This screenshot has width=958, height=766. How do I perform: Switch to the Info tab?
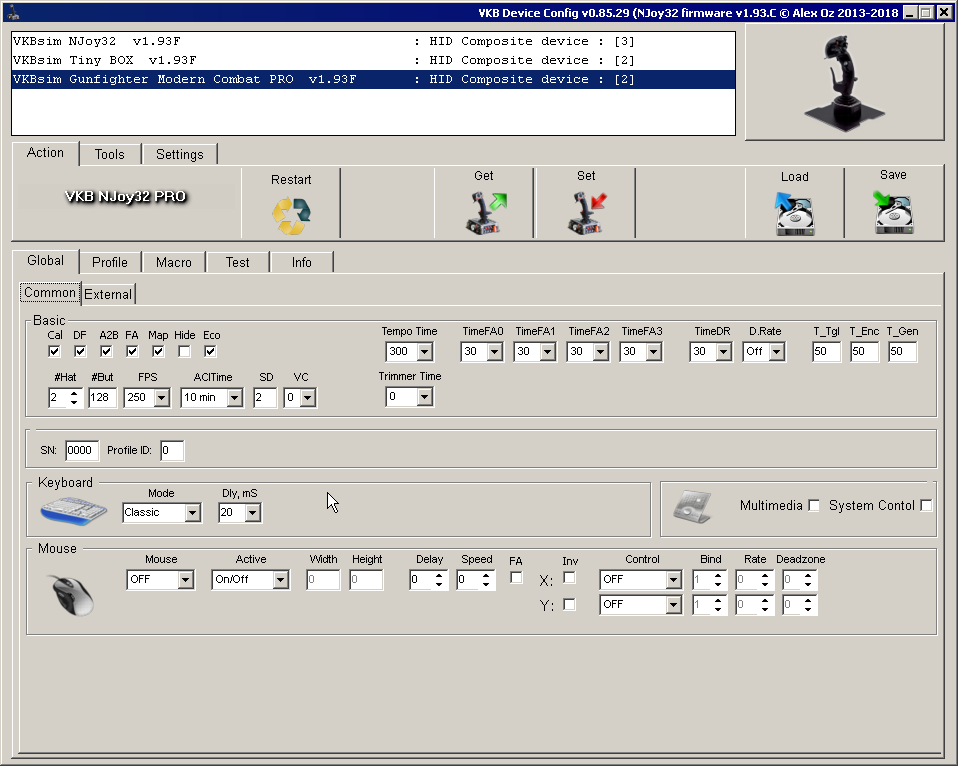301,262
